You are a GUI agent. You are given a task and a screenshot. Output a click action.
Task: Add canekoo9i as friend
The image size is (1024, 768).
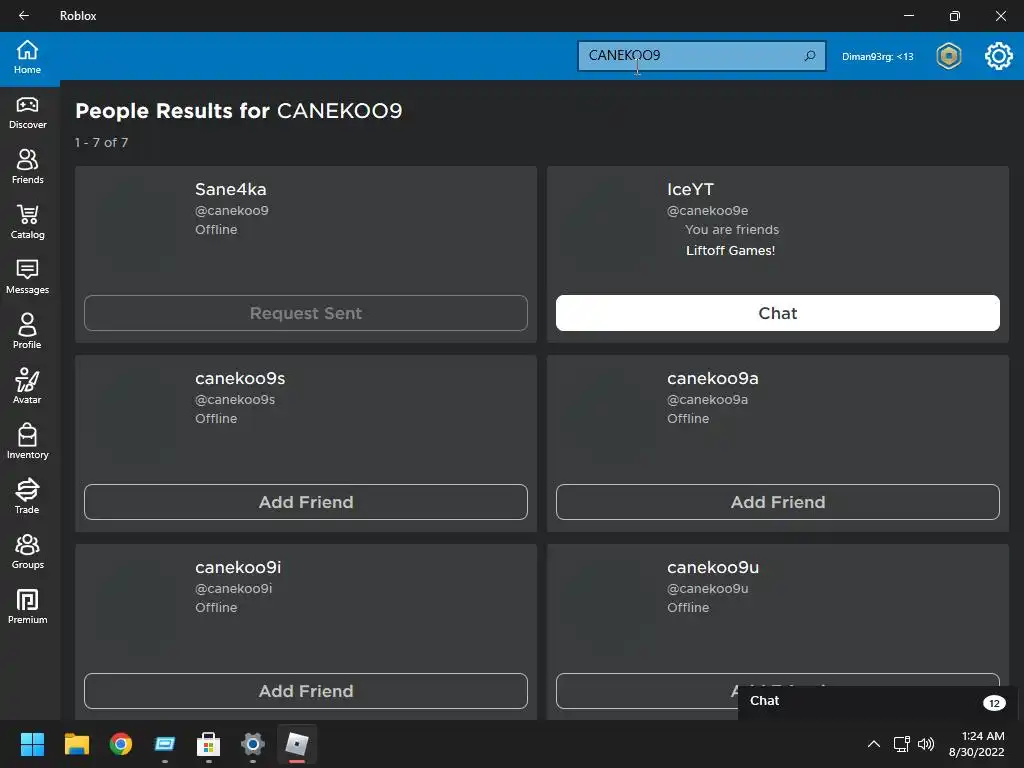[306, 691]
